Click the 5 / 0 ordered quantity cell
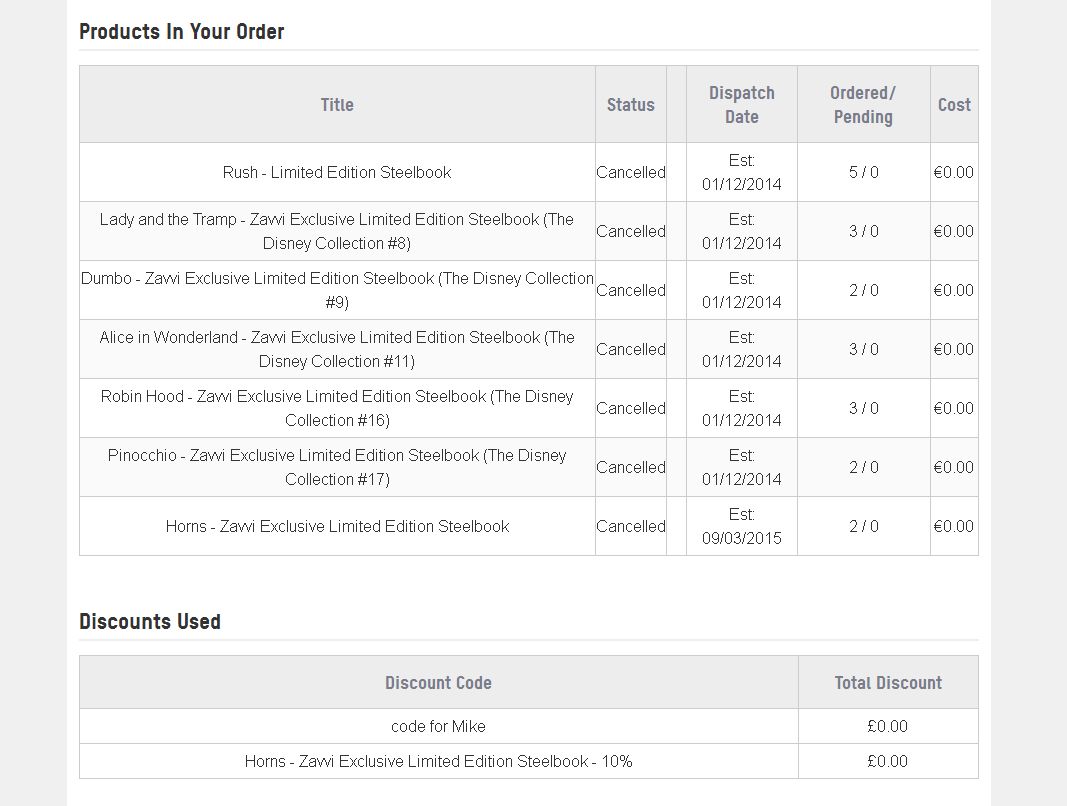 point(864,172)
